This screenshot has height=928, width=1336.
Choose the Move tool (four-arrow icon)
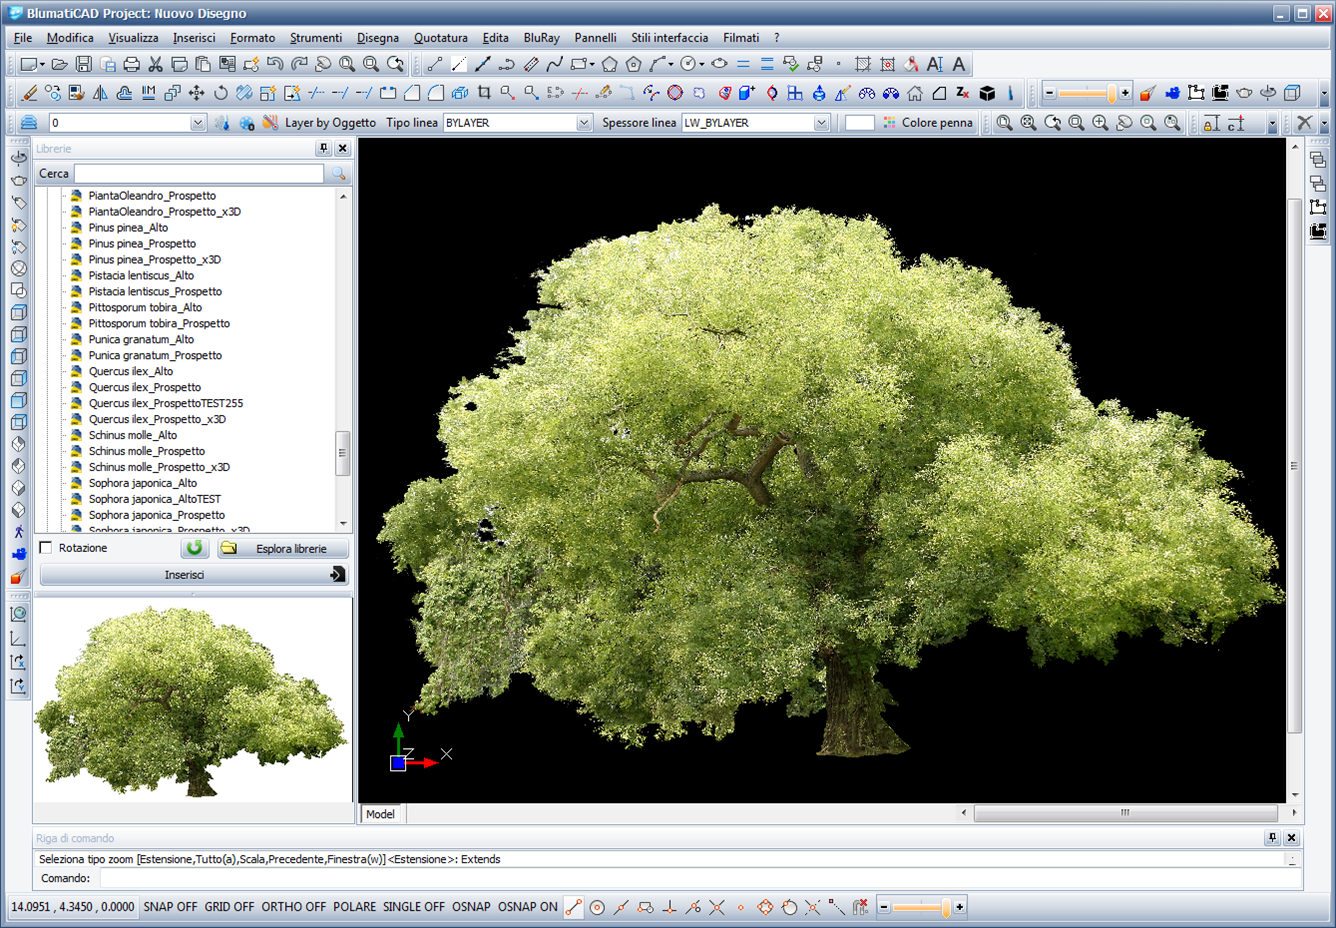pos(196,93)
